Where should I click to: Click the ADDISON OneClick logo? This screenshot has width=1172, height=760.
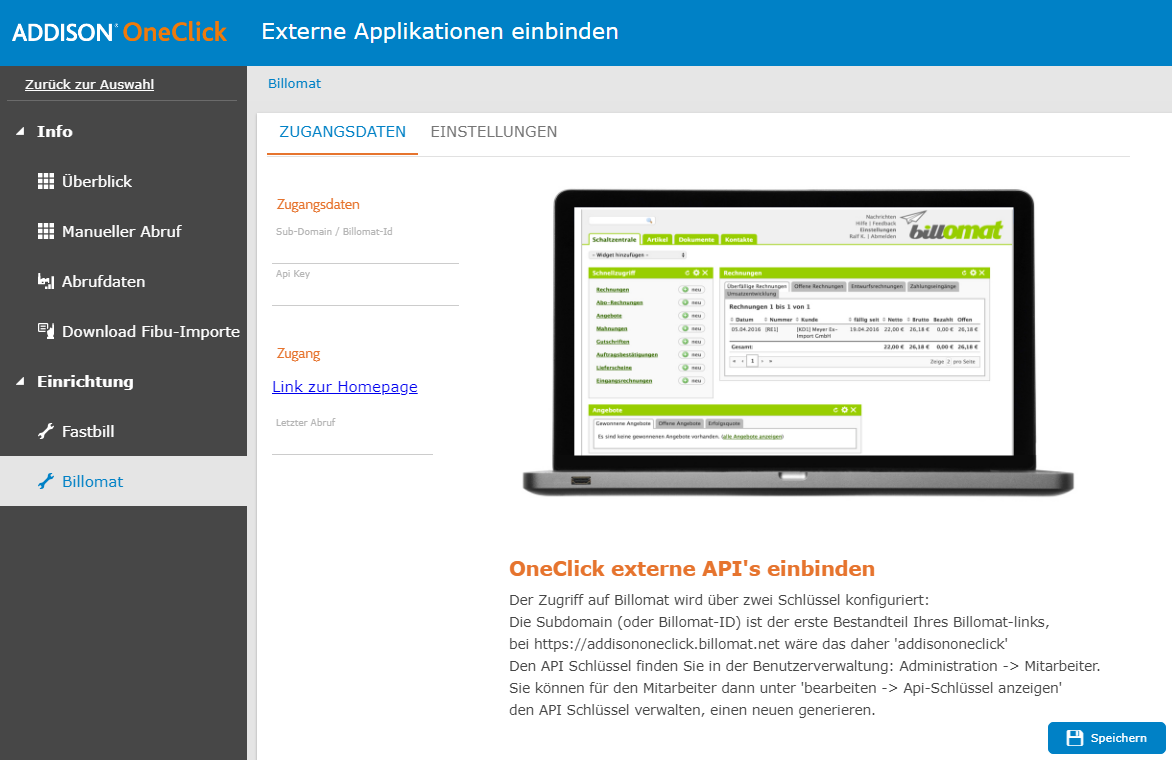coord(120,32)
